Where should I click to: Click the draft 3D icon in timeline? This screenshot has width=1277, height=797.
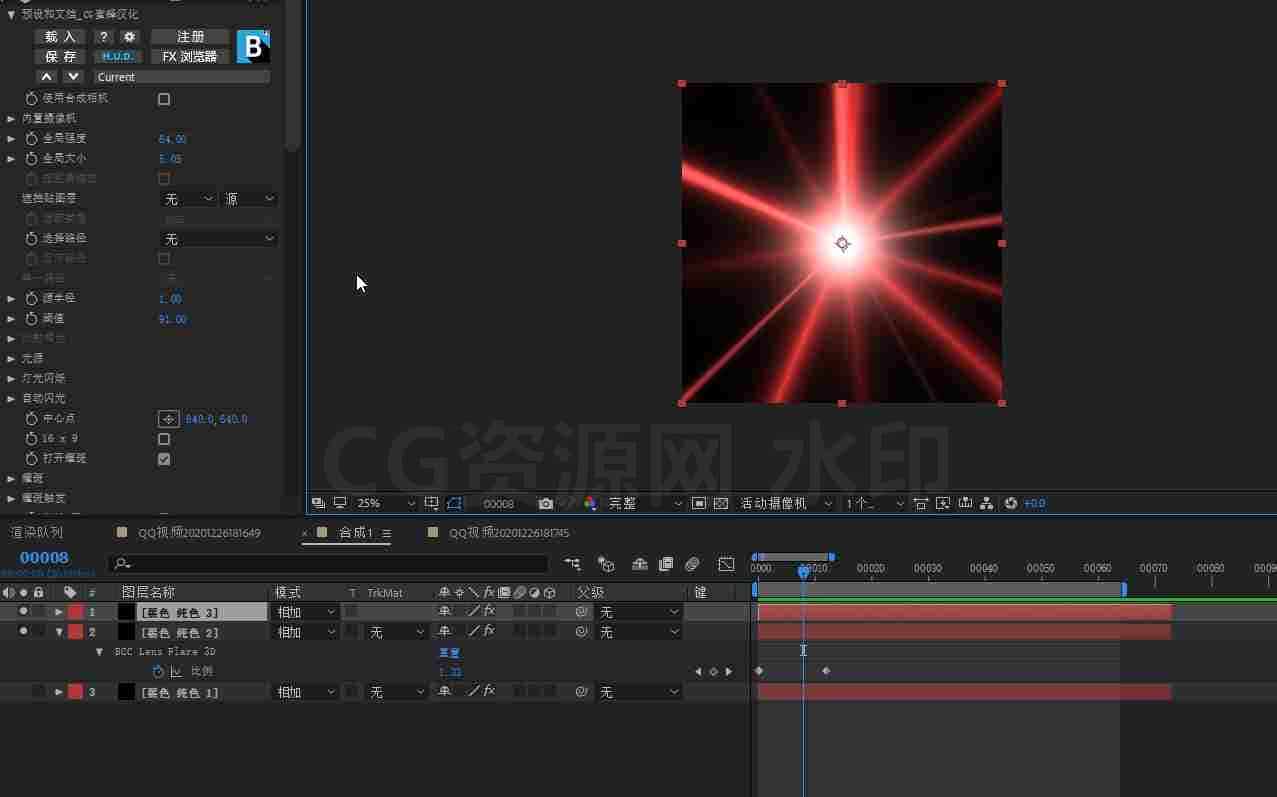click(605, 564)
